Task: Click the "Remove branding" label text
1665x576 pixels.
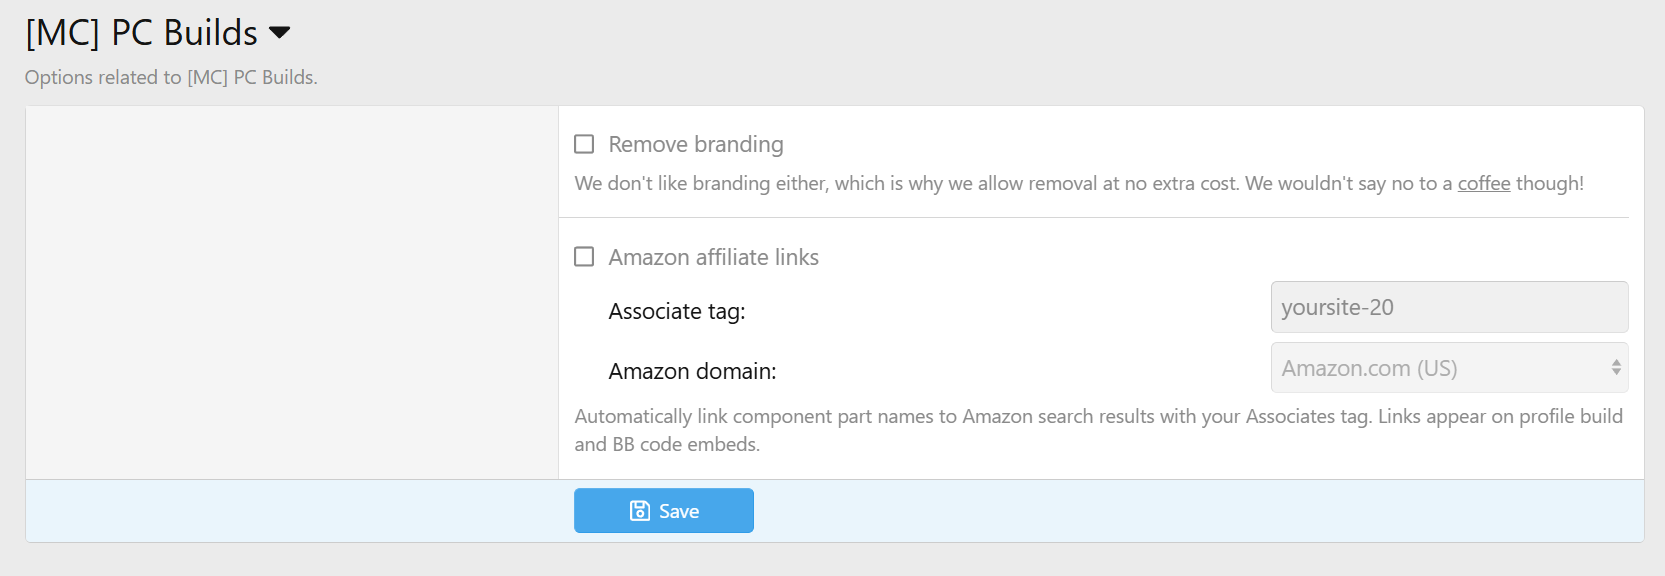Action: 695,144
